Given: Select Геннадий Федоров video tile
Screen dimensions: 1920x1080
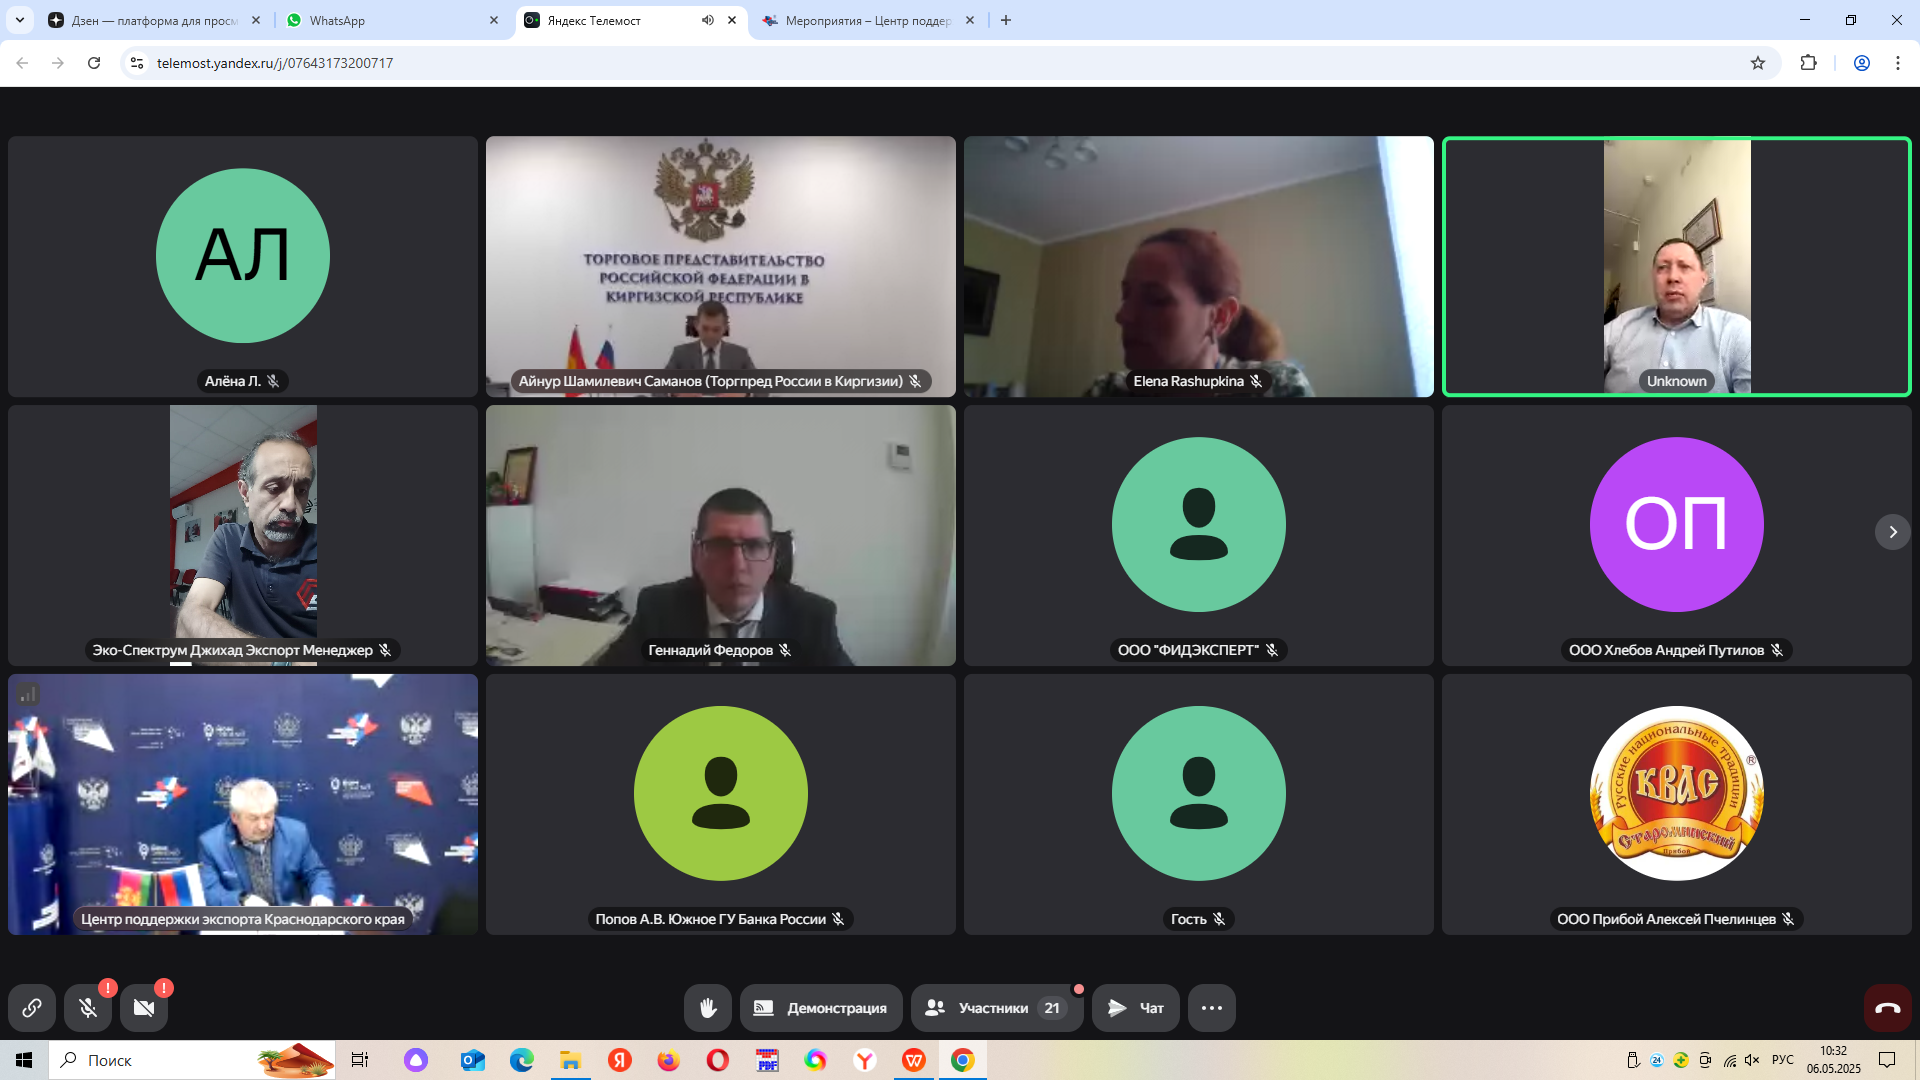Looking at the screenshot, I should (x=720, y=535).
